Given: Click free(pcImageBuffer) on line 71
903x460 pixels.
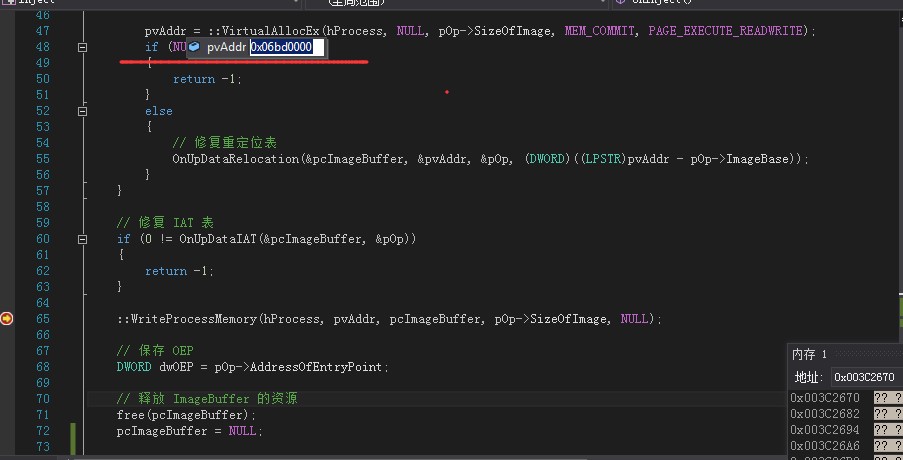Looking at the screenshot, I should tap(187, 415).
